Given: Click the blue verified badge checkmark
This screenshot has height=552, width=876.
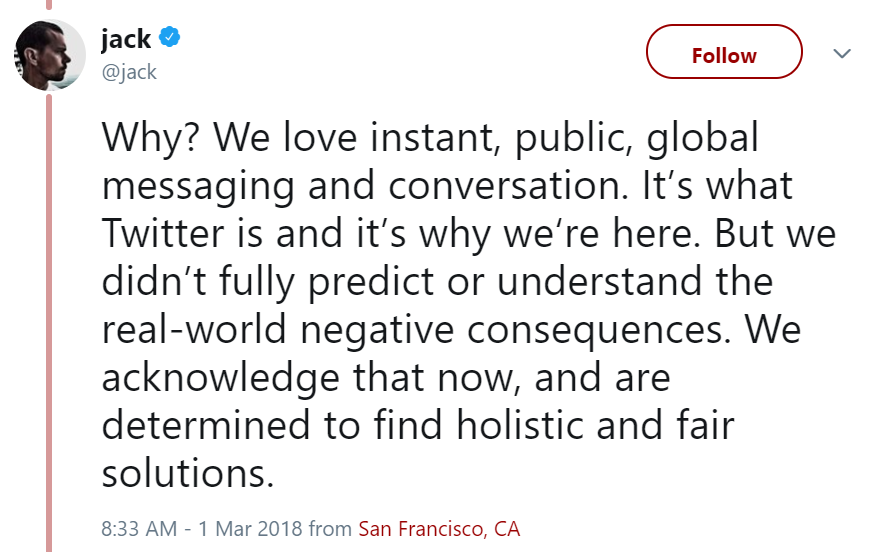Looking at the screenshot, I should pyautogui.click(x=169, y=37).
